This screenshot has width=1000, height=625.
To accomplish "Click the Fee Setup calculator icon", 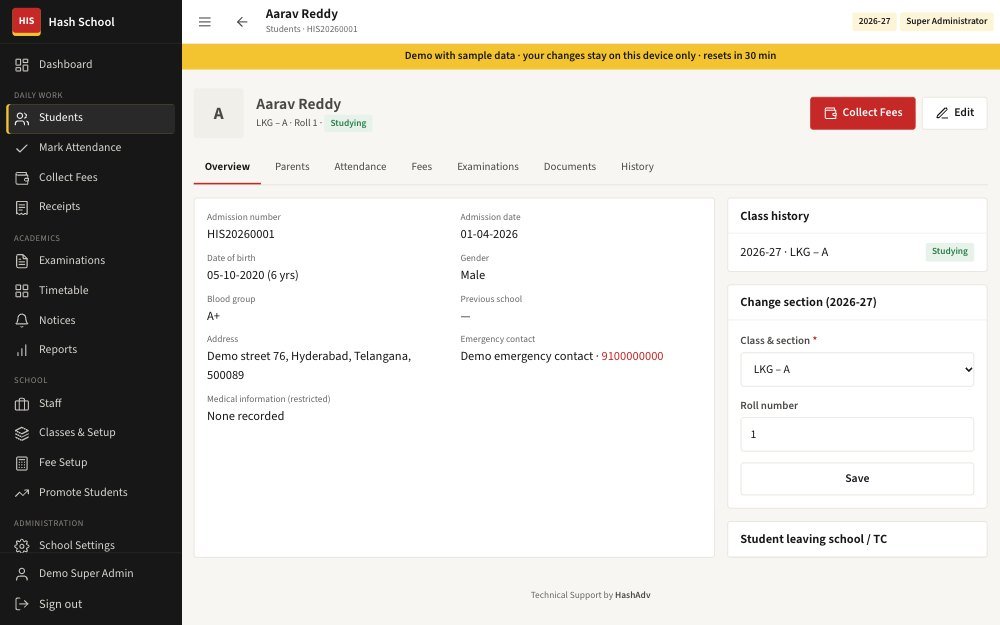I will coord(22,463).
